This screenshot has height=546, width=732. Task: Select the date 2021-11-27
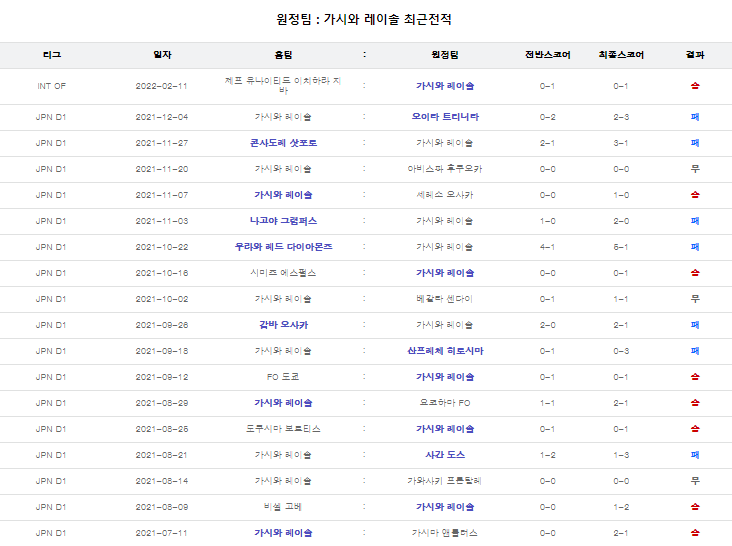coord(162,143)
